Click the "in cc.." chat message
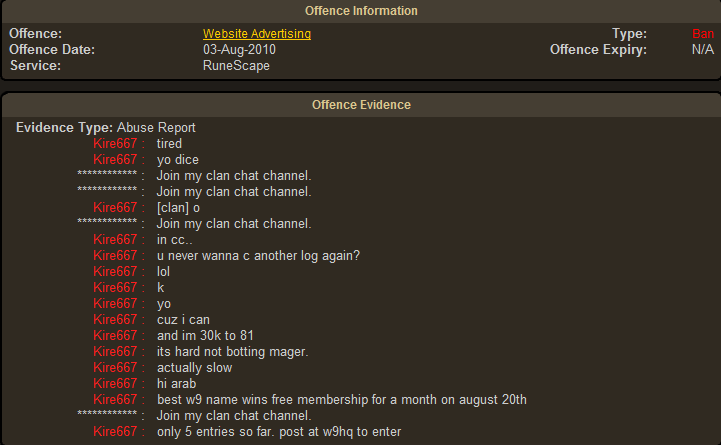721x445 pixels. [176, 240]
